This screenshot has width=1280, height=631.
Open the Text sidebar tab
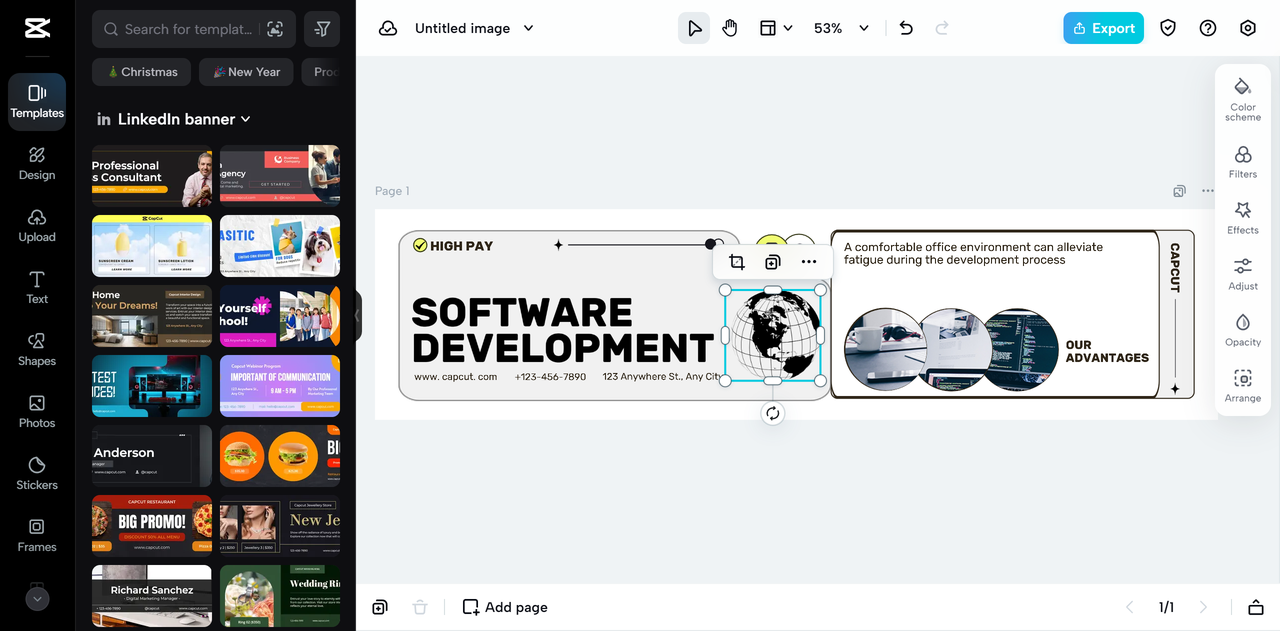37,288
